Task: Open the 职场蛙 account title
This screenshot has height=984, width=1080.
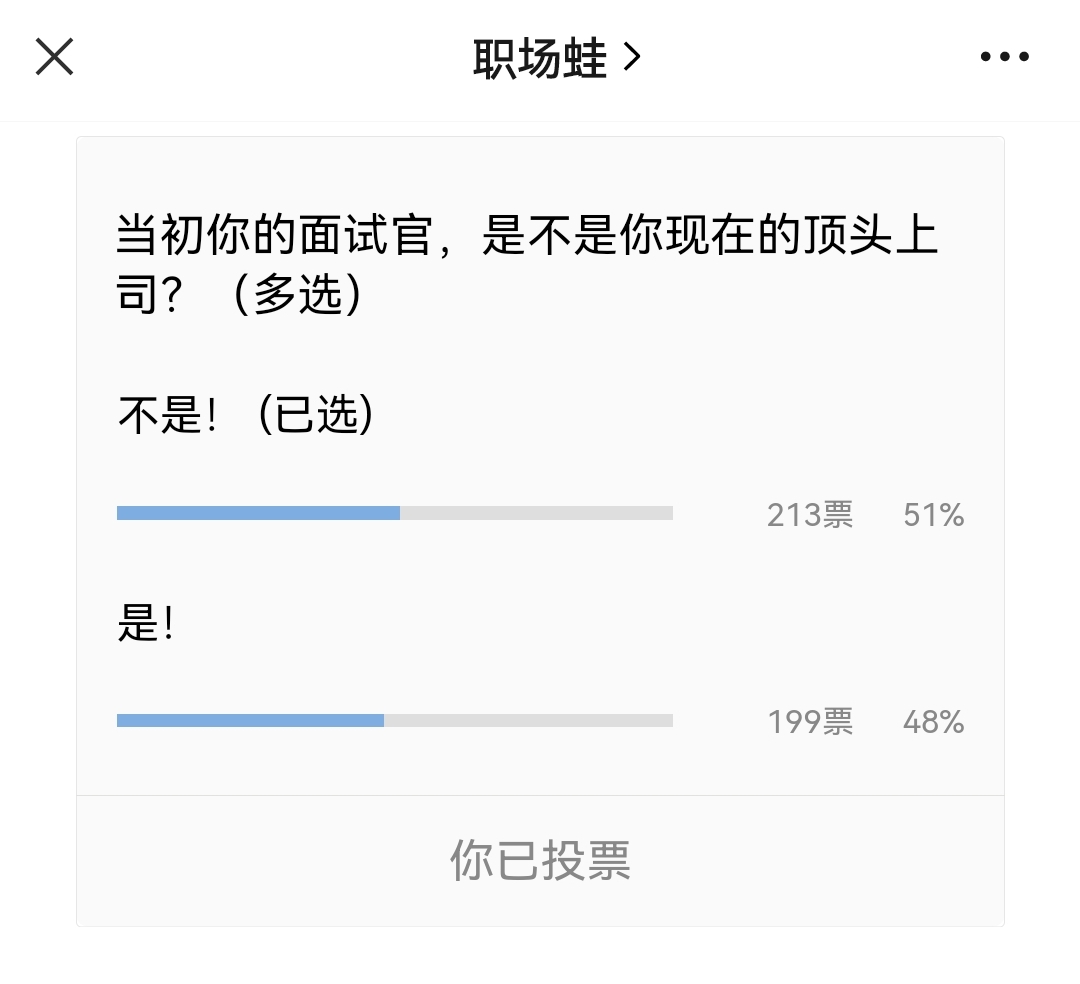Action: coord(539,59)
